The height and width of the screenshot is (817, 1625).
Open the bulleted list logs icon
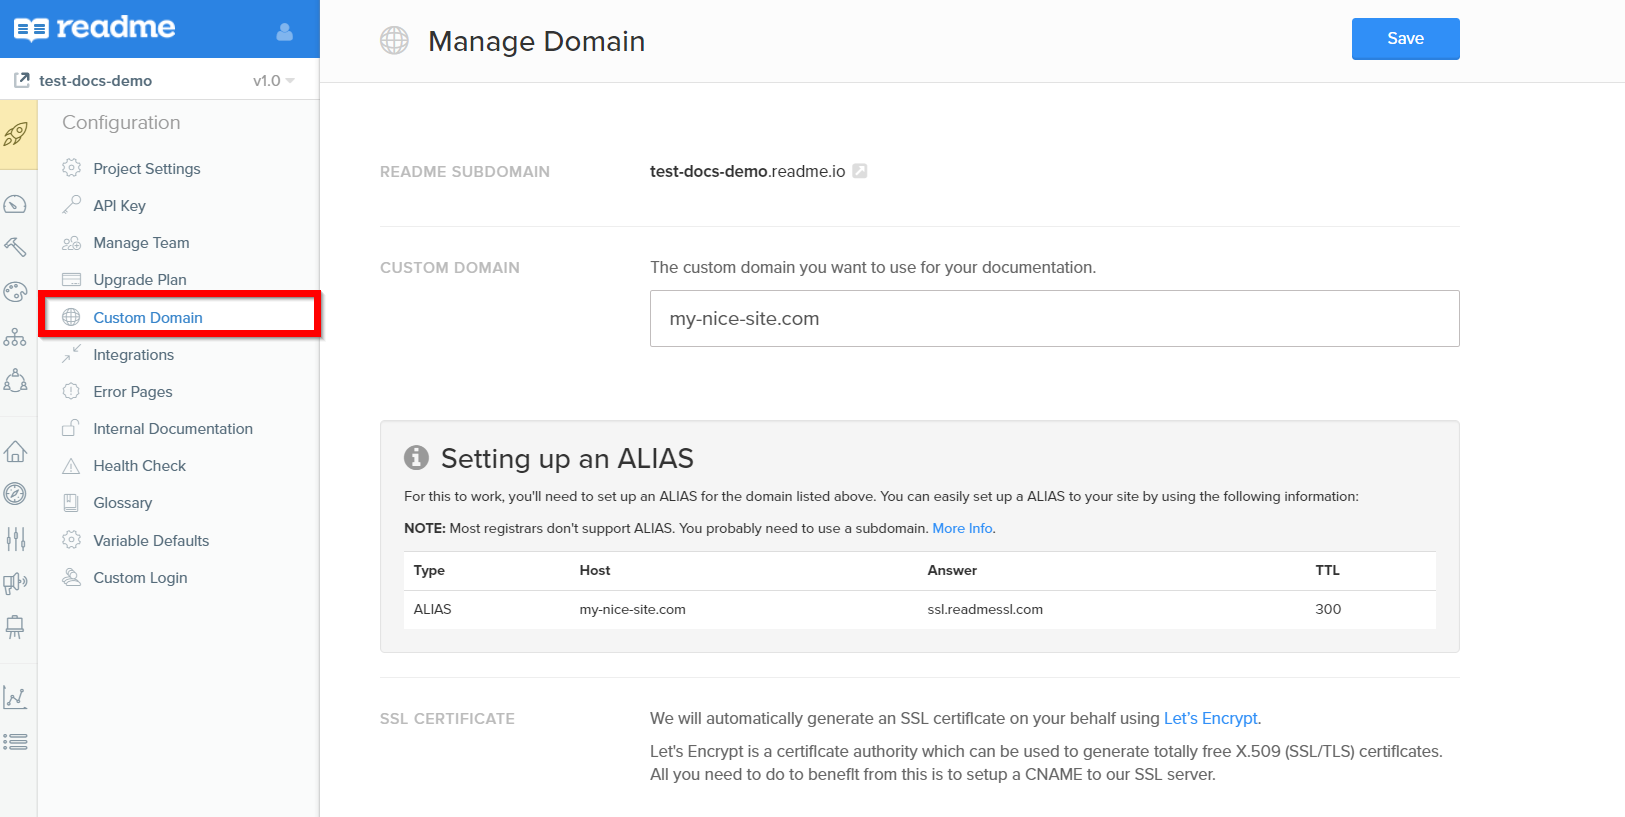coord(15,742)
